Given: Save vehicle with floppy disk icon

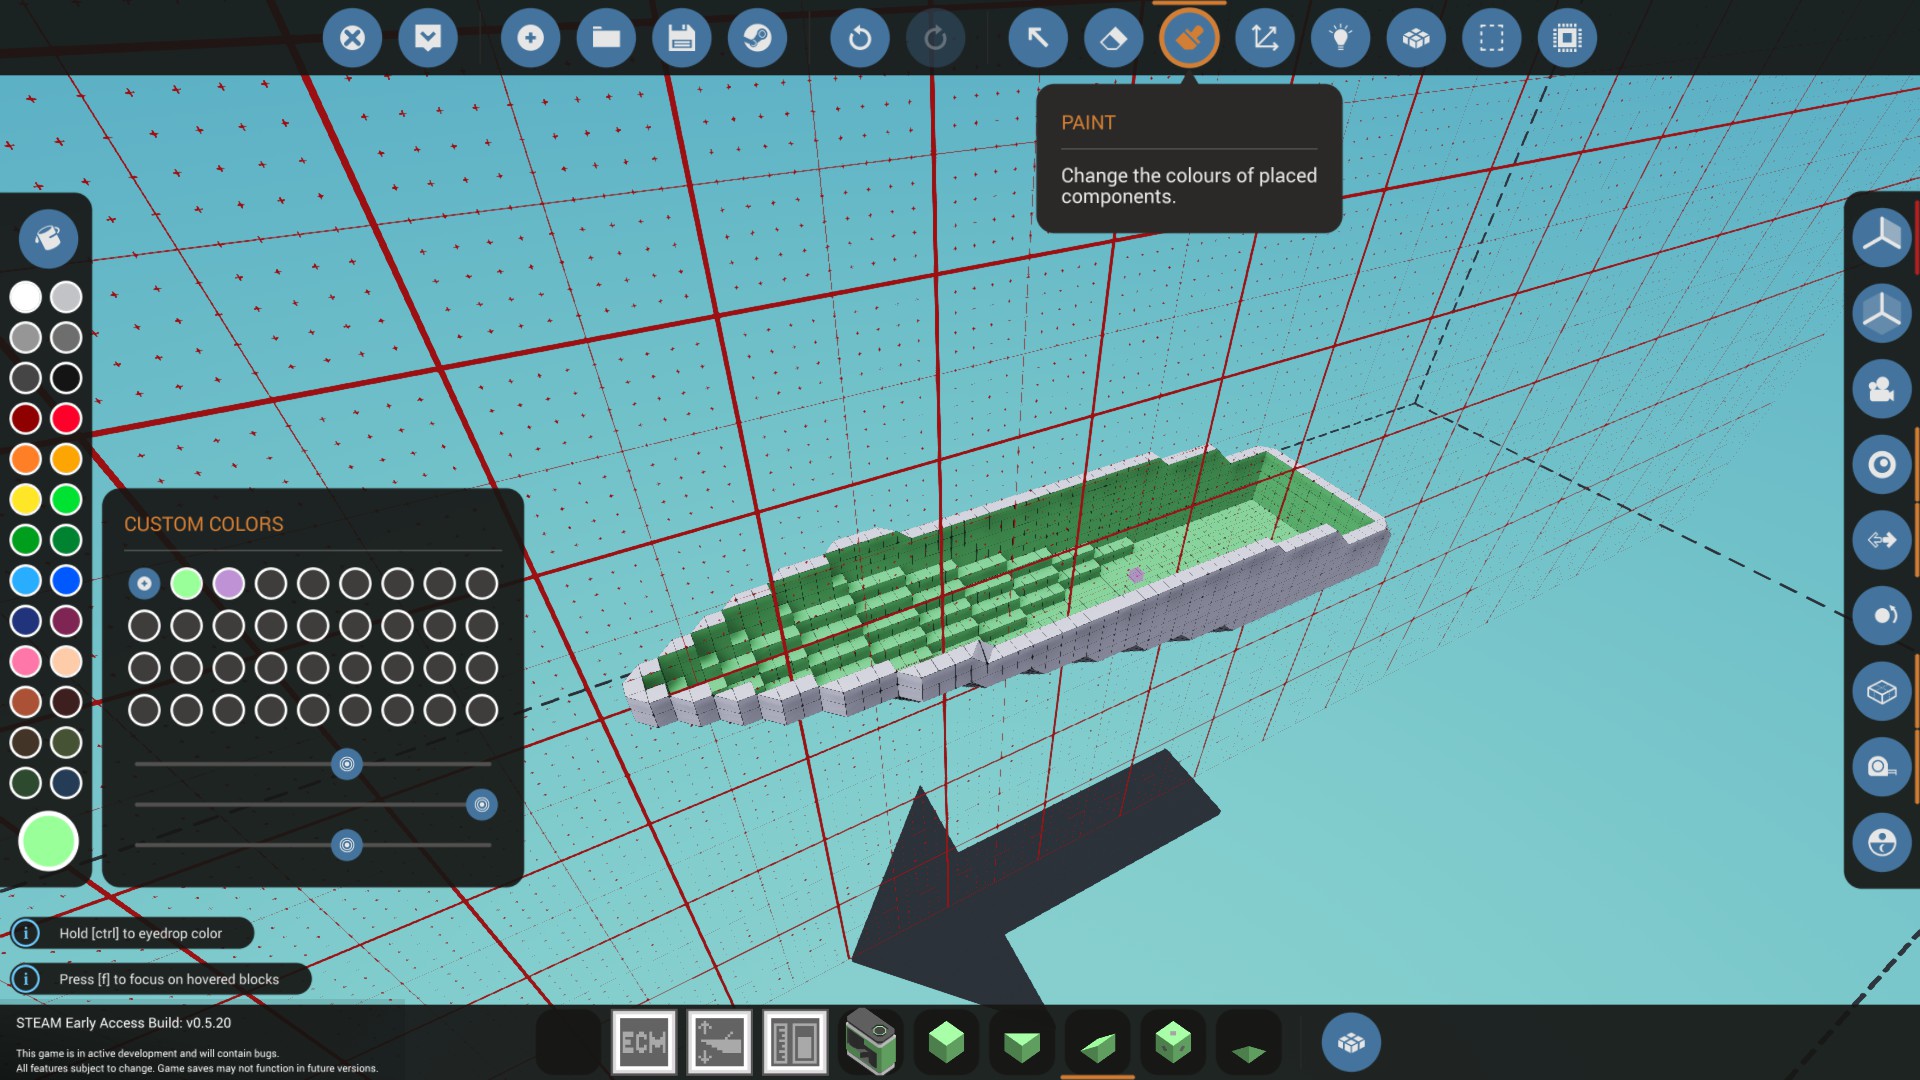Looking at the screenshot, I should click(x=682, y=39).
